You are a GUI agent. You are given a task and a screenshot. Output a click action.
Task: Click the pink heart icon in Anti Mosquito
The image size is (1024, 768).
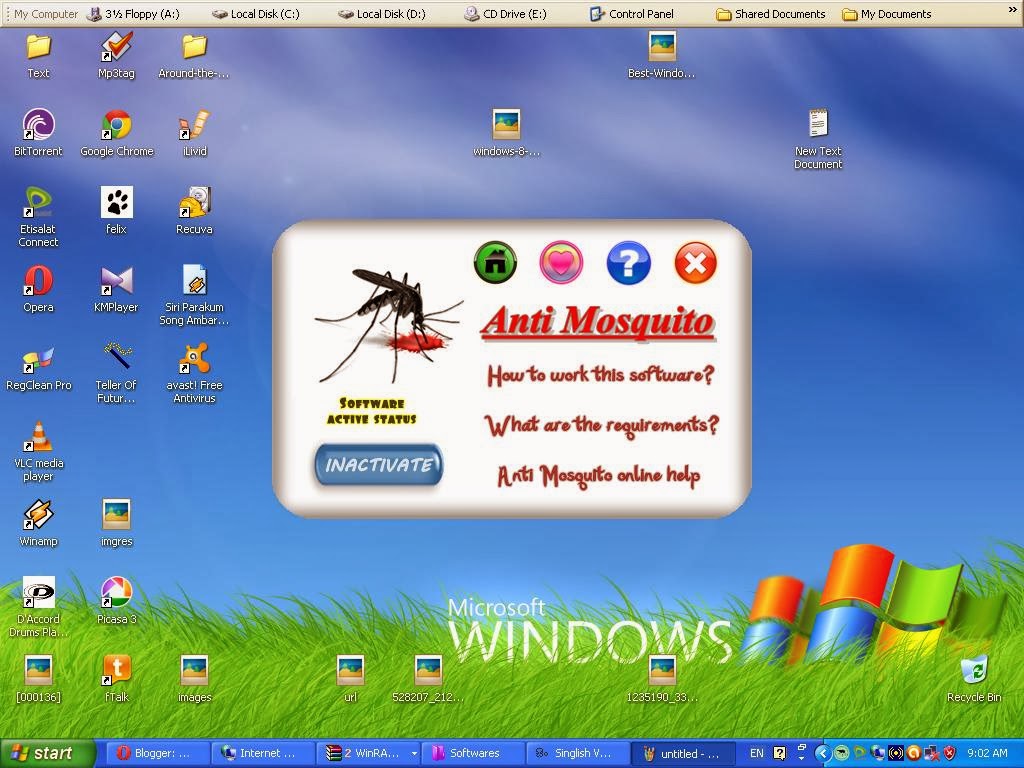tap(561, 263)
